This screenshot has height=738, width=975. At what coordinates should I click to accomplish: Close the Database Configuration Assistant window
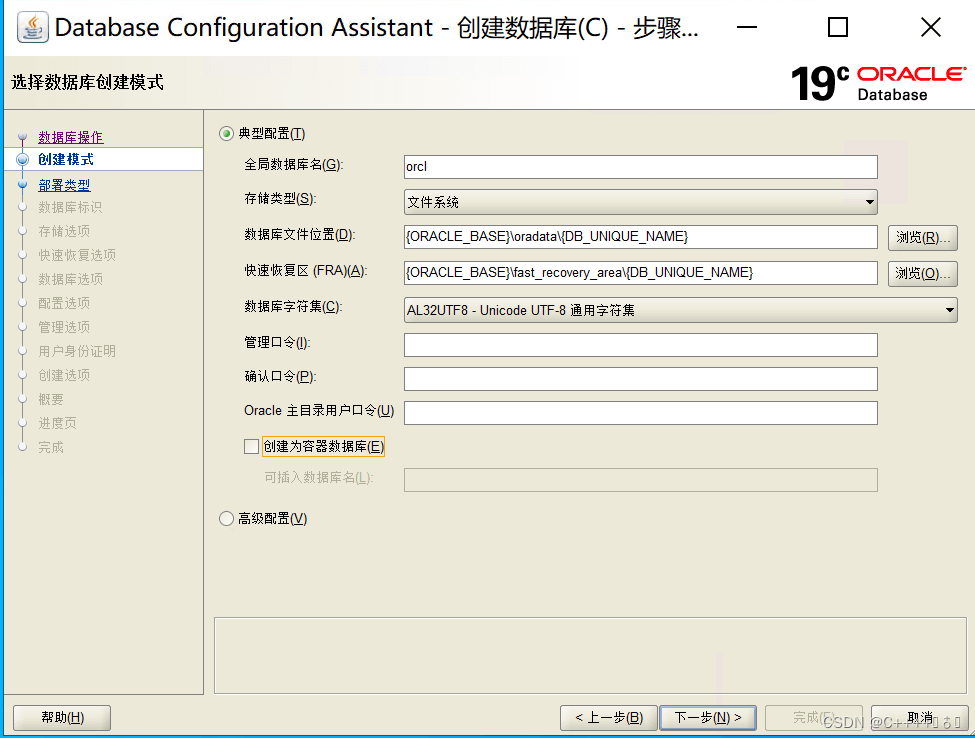[x=930, y=27]
